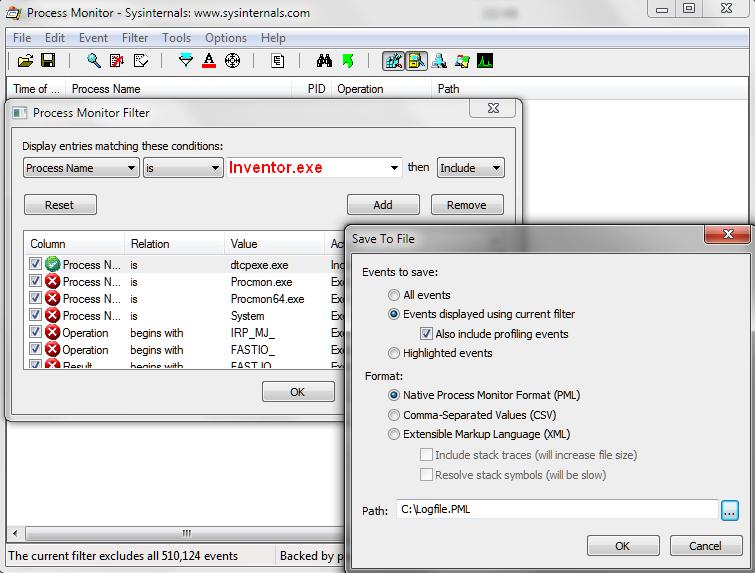The width and height of the screenshot is (755, 573).
Task: Open the Highlight red letter A icon
Action: 209,61
